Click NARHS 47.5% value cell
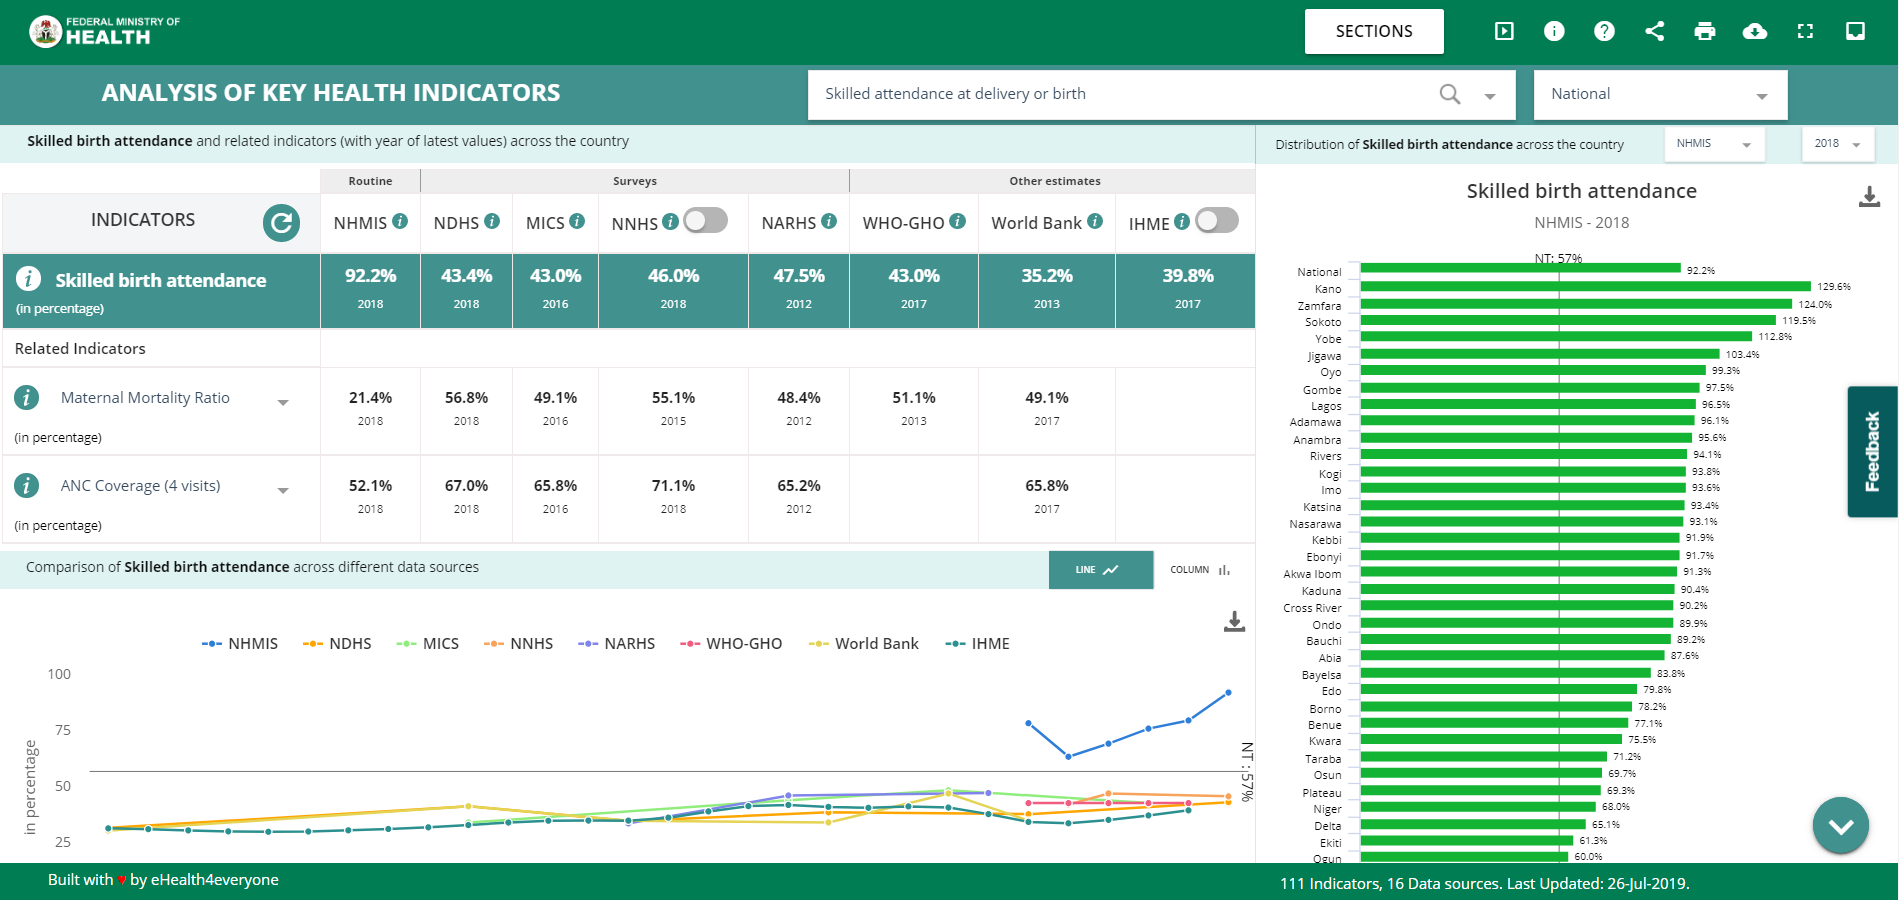1899x900 pixels. [799, 290]
